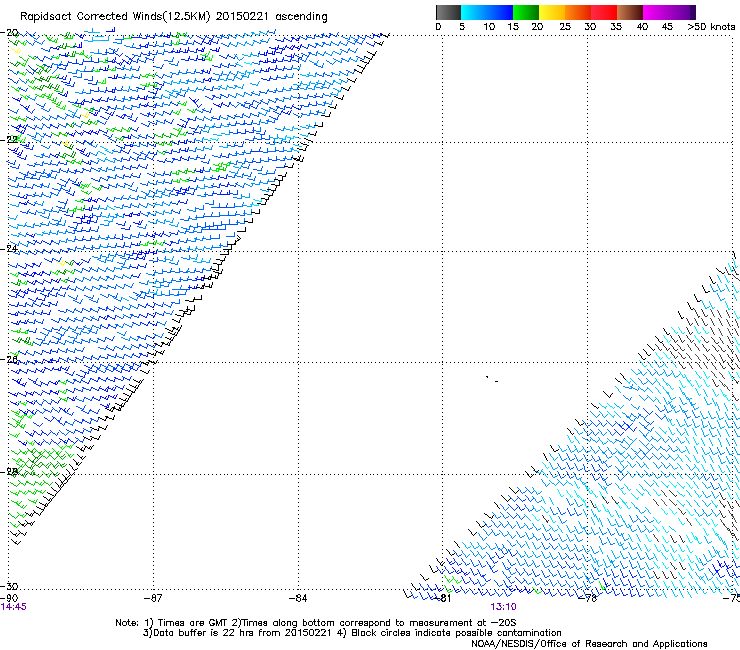Screen dimensions: 740x650
Task: Click the cyan-to-blue 5–15 knots color segment
Action: click(x=487, y=12)
